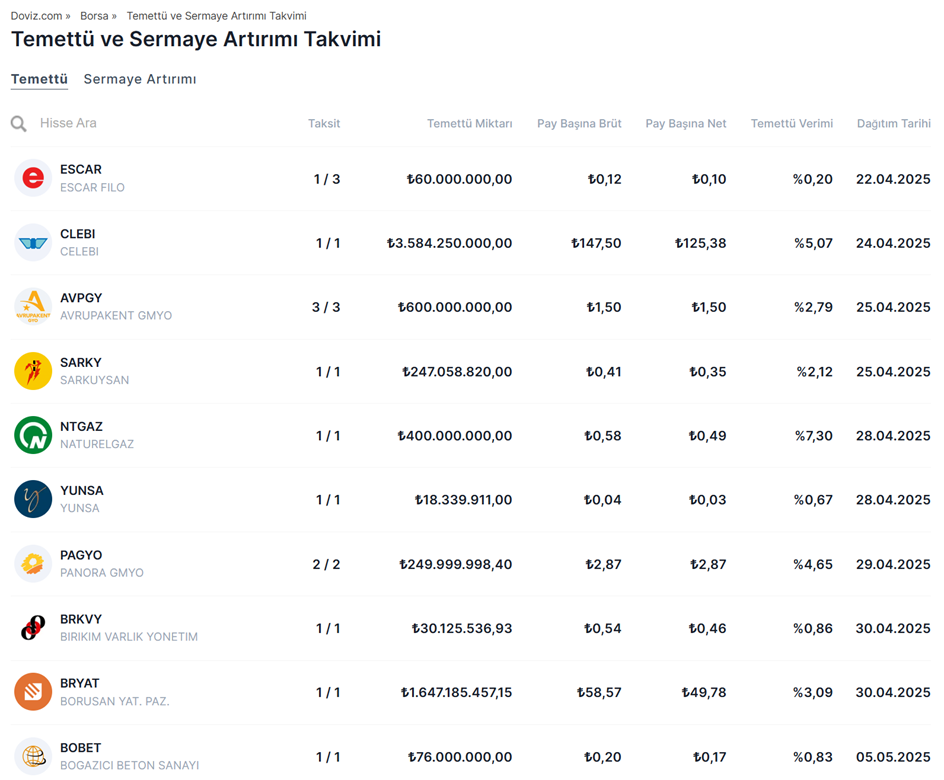Screen dimensions: 944x780
Task: Click the BRKVY logo icon
Action: 33,628
